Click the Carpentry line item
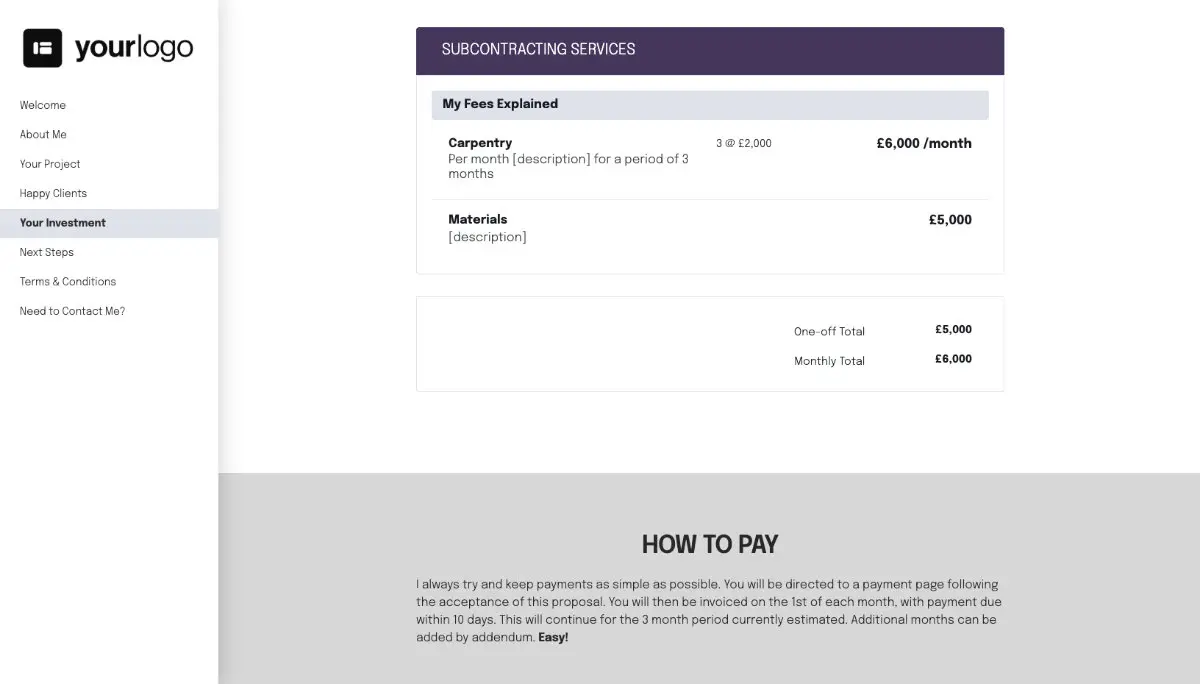 click(x=479, y=142)
